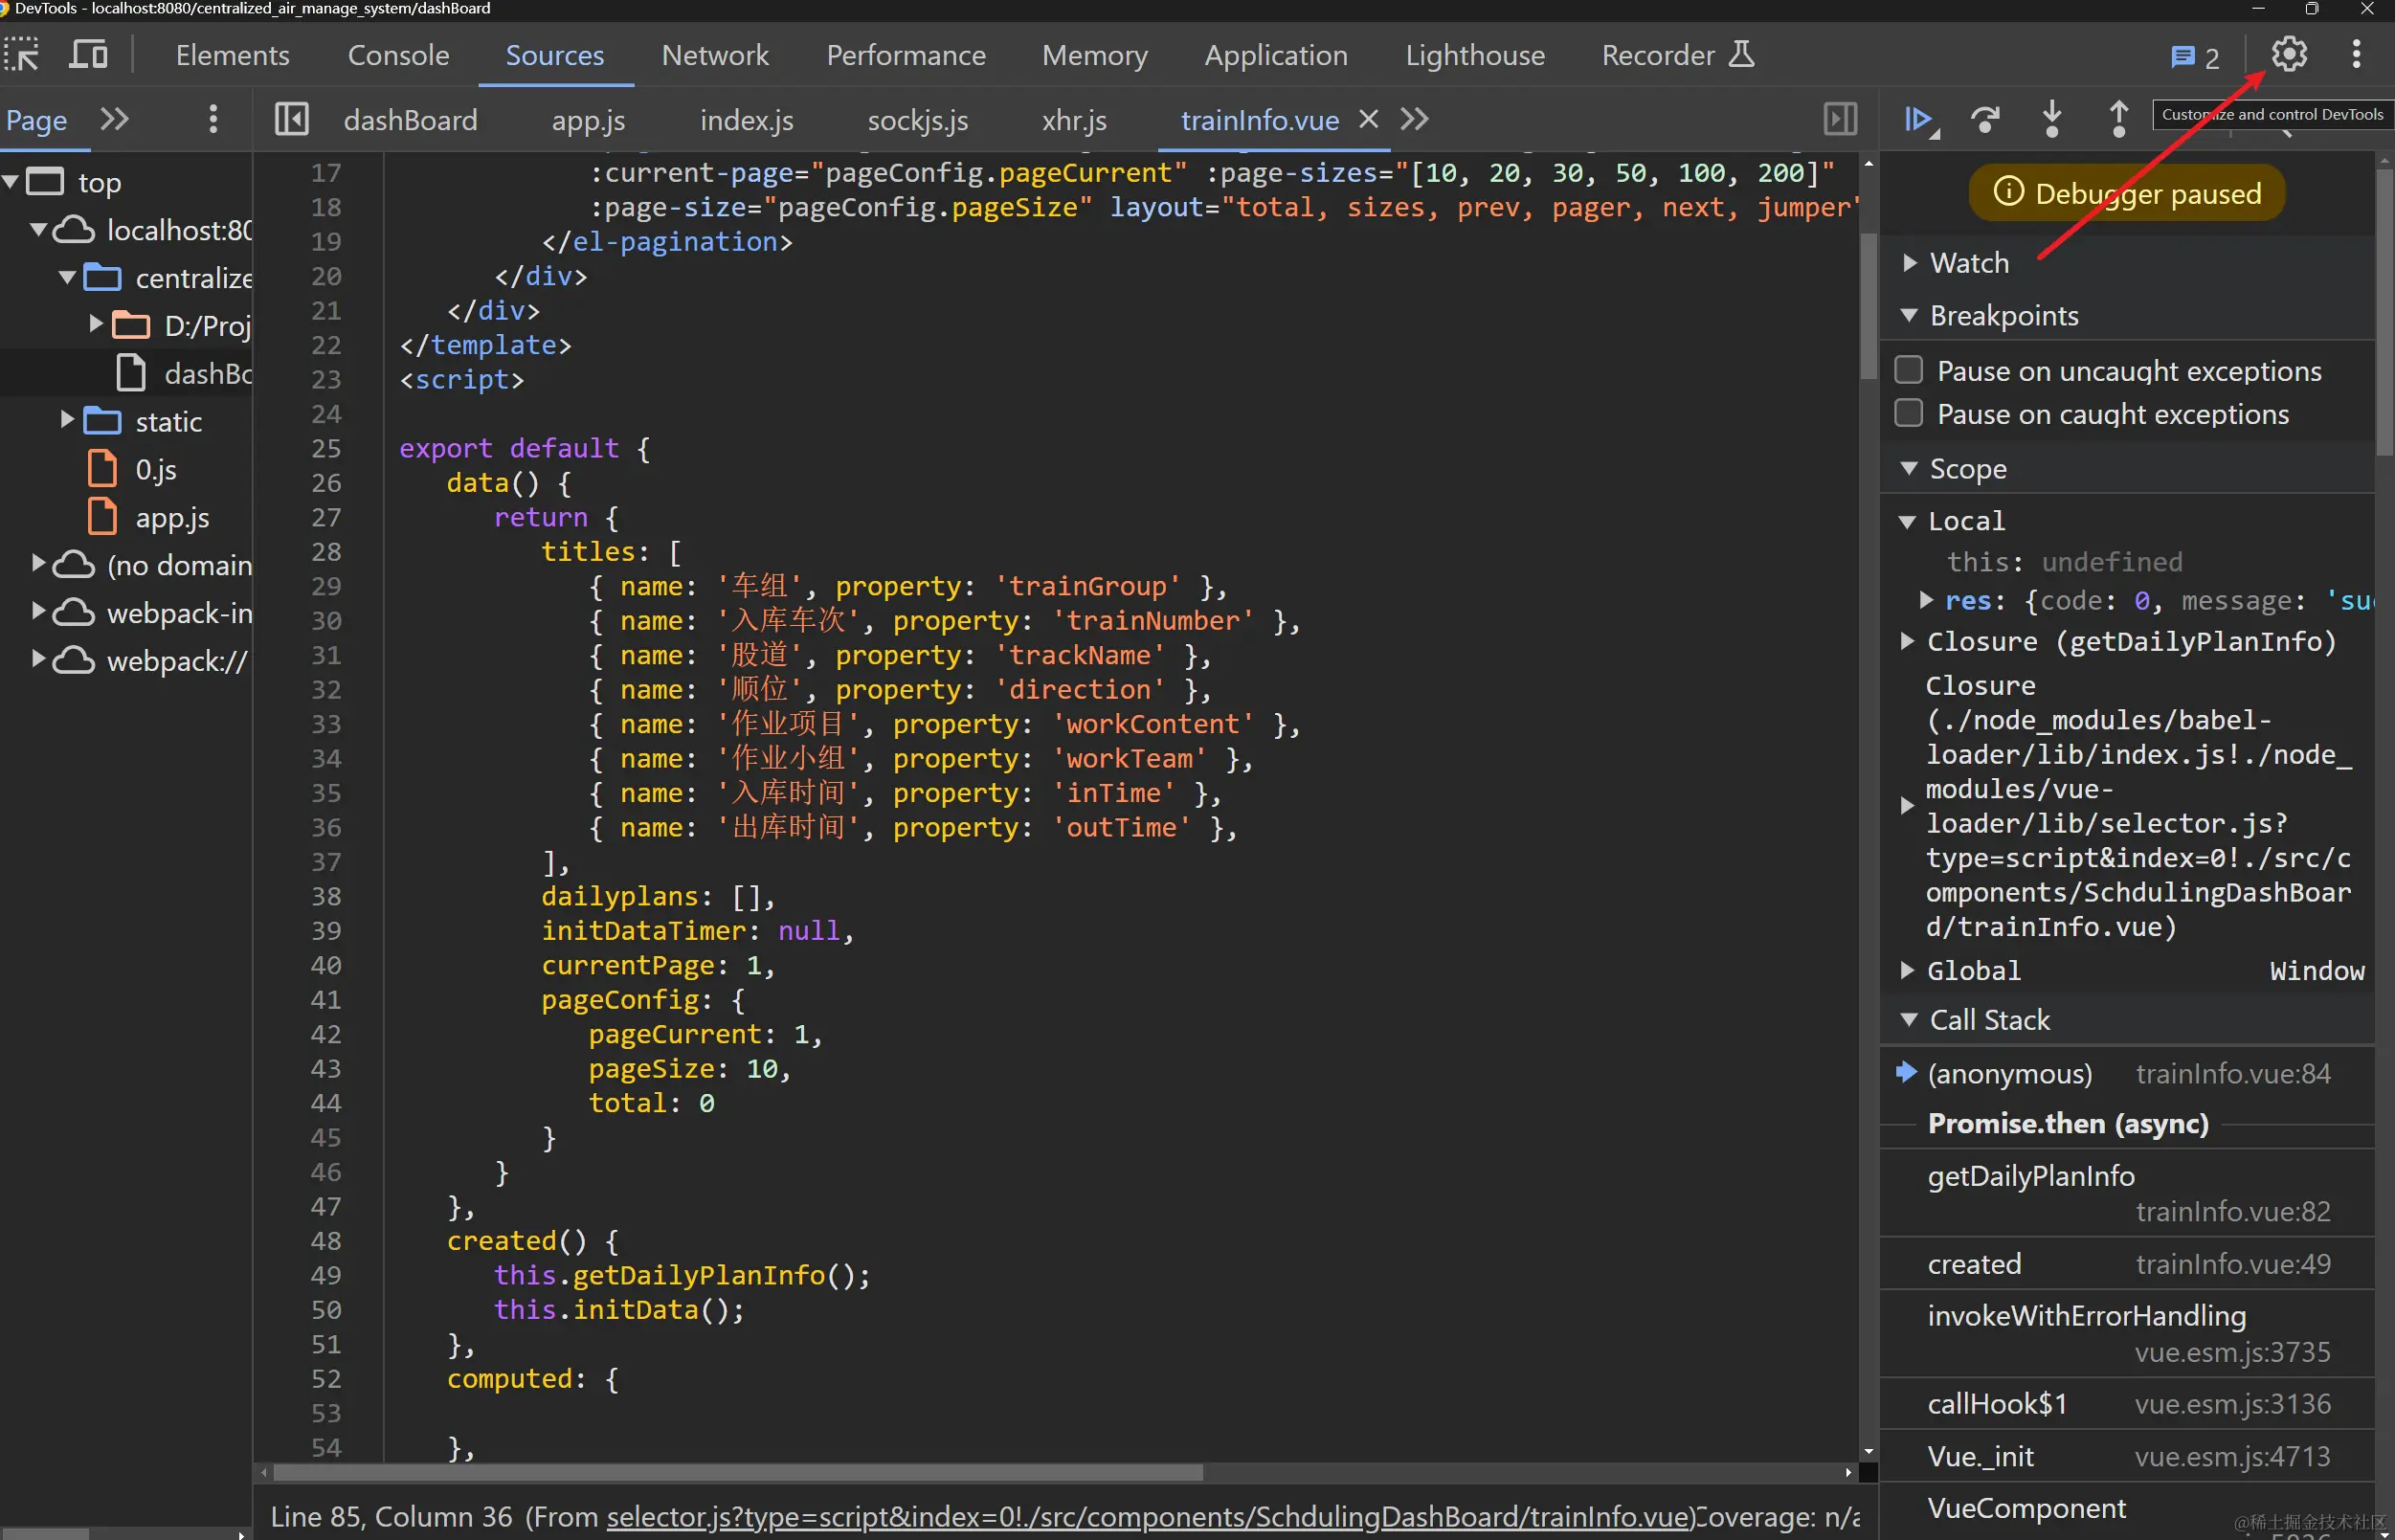The height and width of the screenshot is (1540, 2395).
Task: Resume script execution with the play icon
Action: 1918,120
